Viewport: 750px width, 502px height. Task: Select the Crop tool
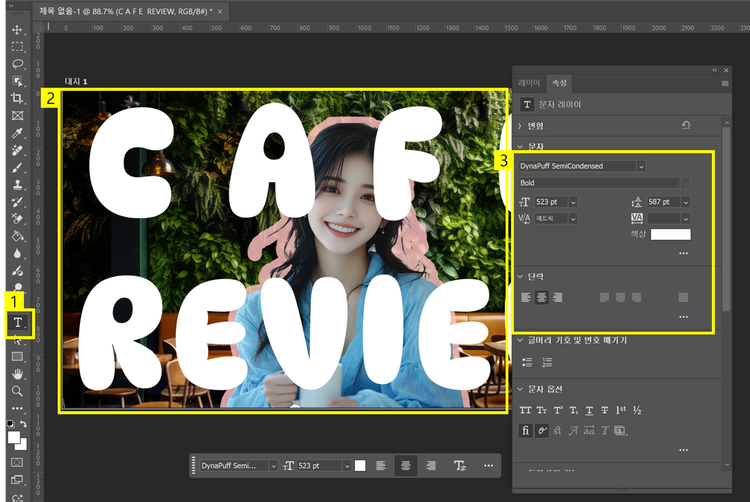[x=17, y=98]
